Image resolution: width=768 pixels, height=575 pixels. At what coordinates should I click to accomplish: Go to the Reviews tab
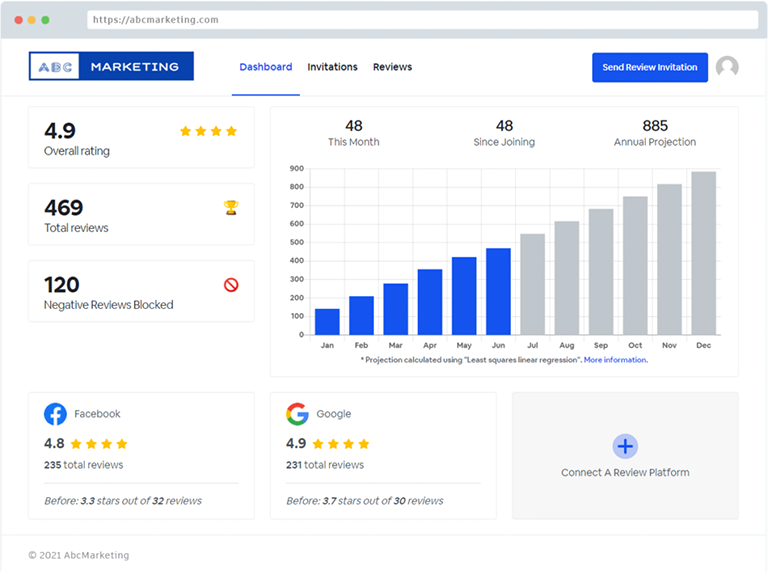(392, 67)
